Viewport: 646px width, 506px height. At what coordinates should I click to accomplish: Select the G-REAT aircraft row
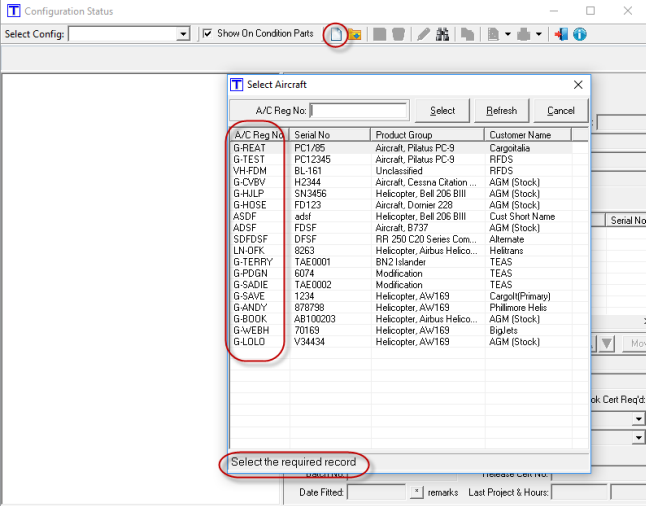point(401,148)
